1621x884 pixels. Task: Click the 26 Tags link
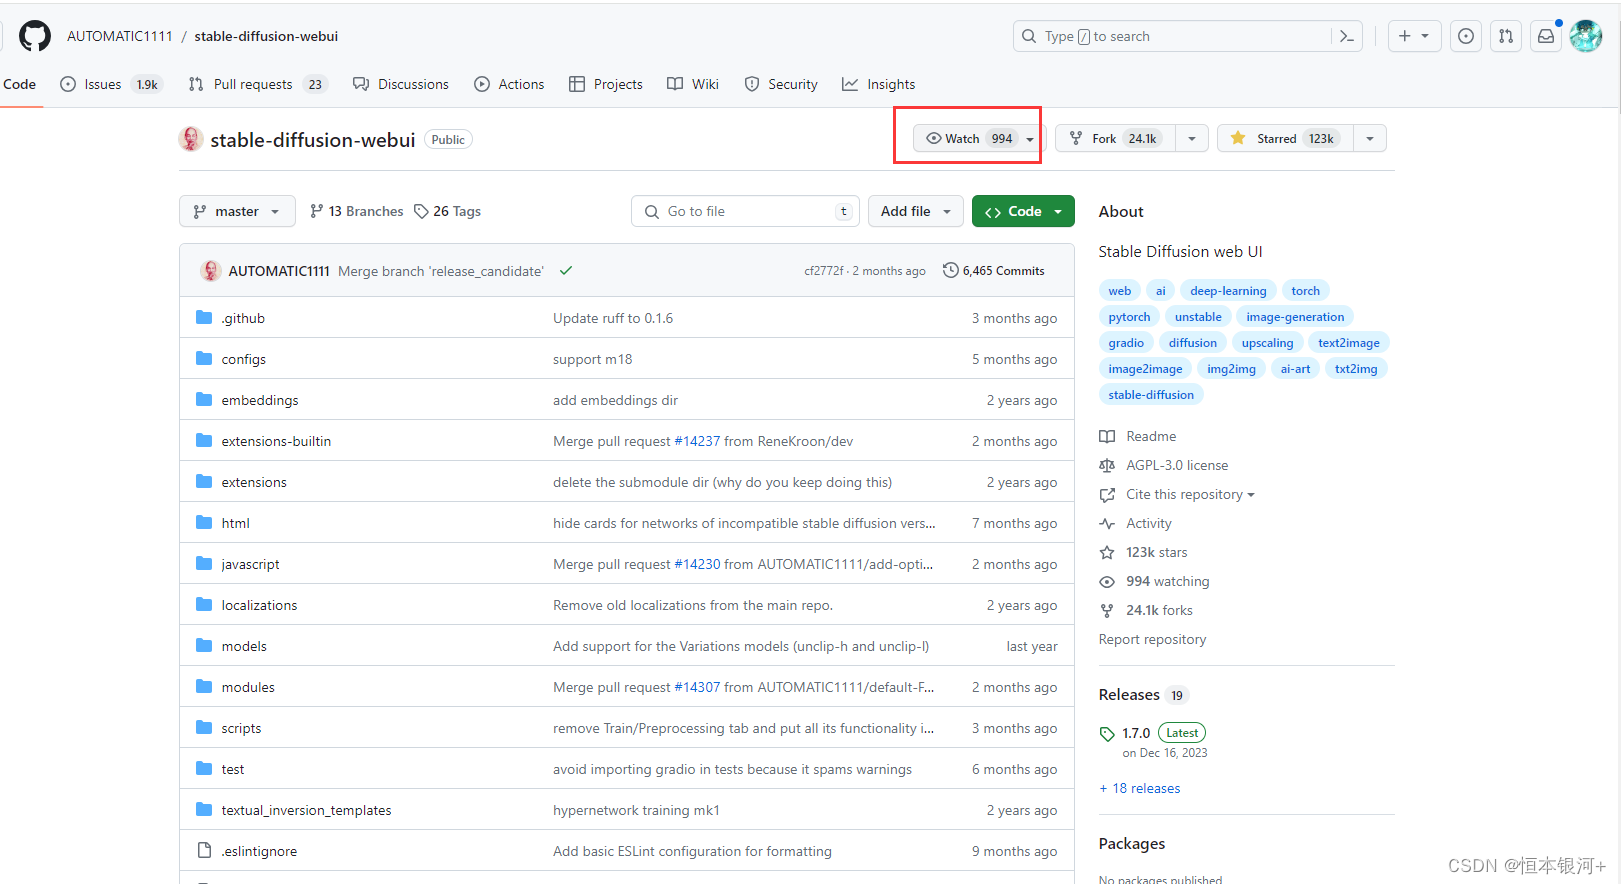[x=448, y=211]
